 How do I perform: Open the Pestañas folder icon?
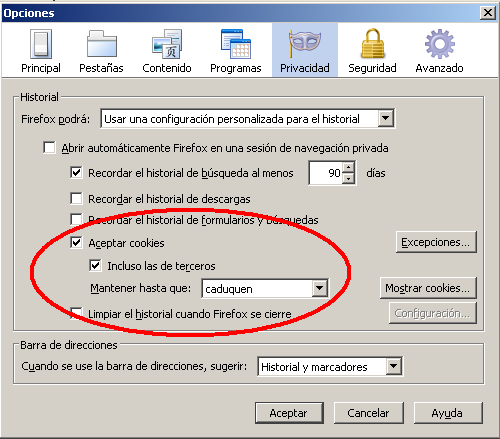coord(101,44)
